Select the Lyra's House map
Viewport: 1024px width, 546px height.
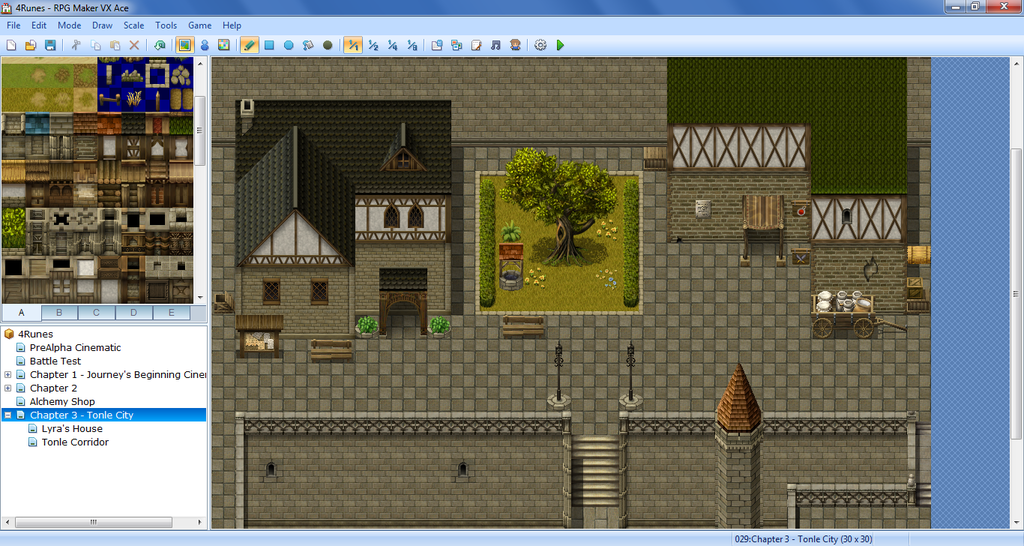pos(72,428)
